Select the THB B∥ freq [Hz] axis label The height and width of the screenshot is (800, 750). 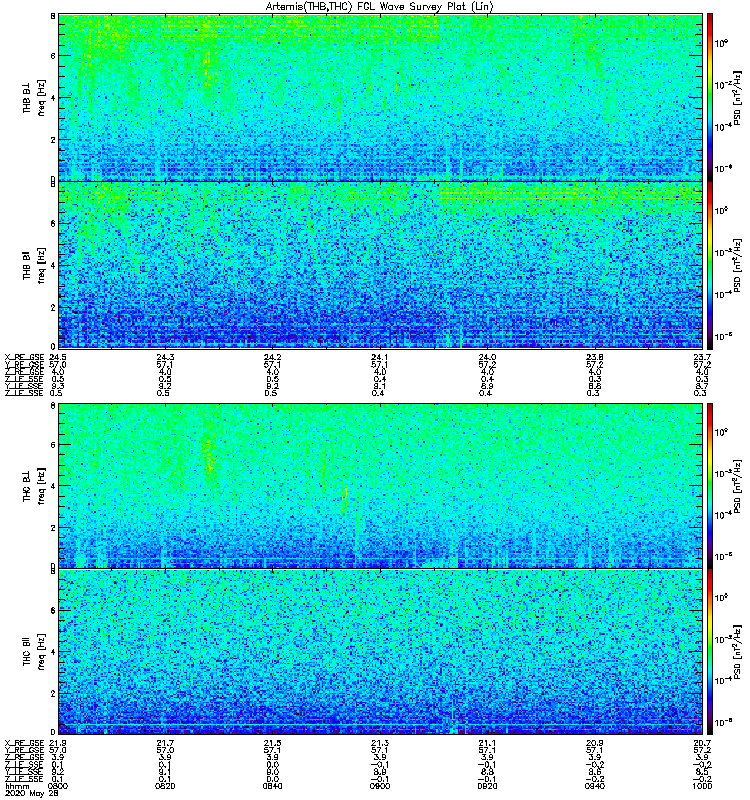(x=34, y=265)
